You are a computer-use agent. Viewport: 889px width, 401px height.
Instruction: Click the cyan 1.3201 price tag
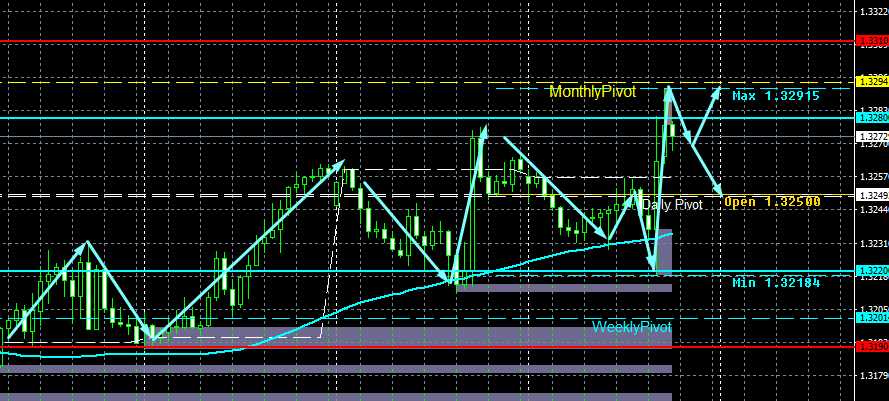pyautogui.click(x=872, y=318)
